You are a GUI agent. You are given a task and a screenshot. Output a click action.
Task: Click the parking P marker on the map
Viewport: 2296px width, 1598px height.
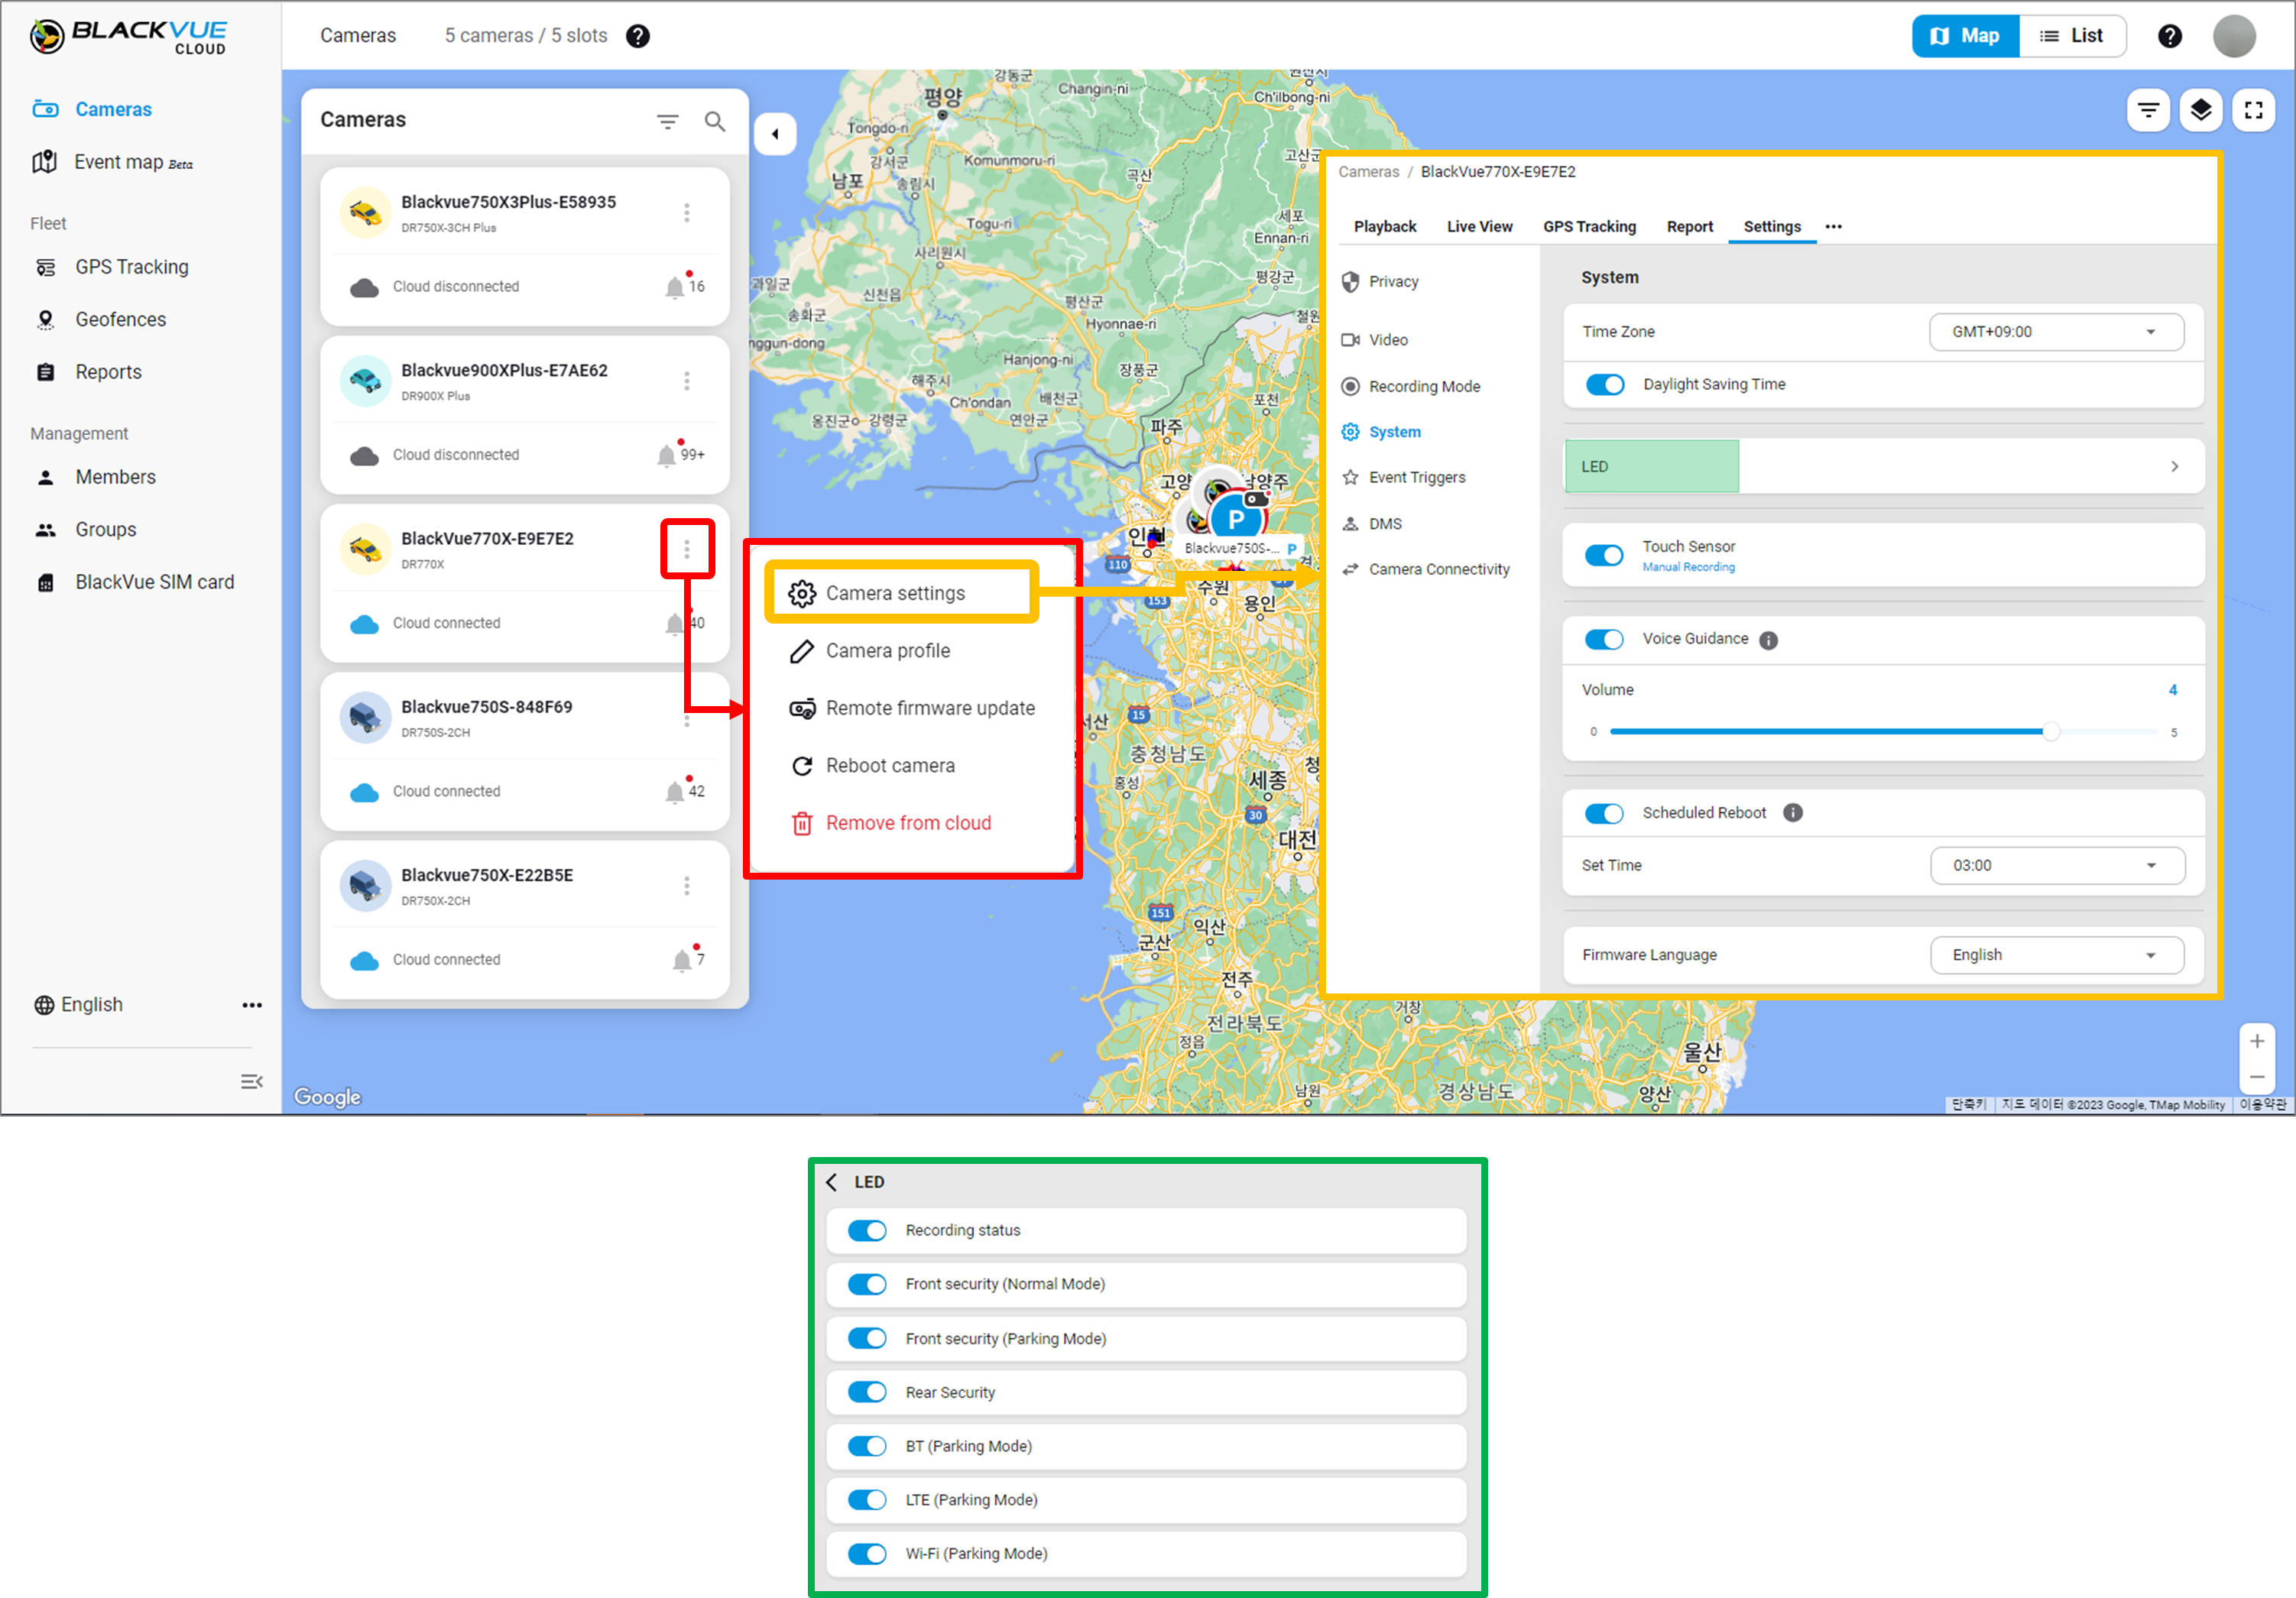pos(1236,519)
